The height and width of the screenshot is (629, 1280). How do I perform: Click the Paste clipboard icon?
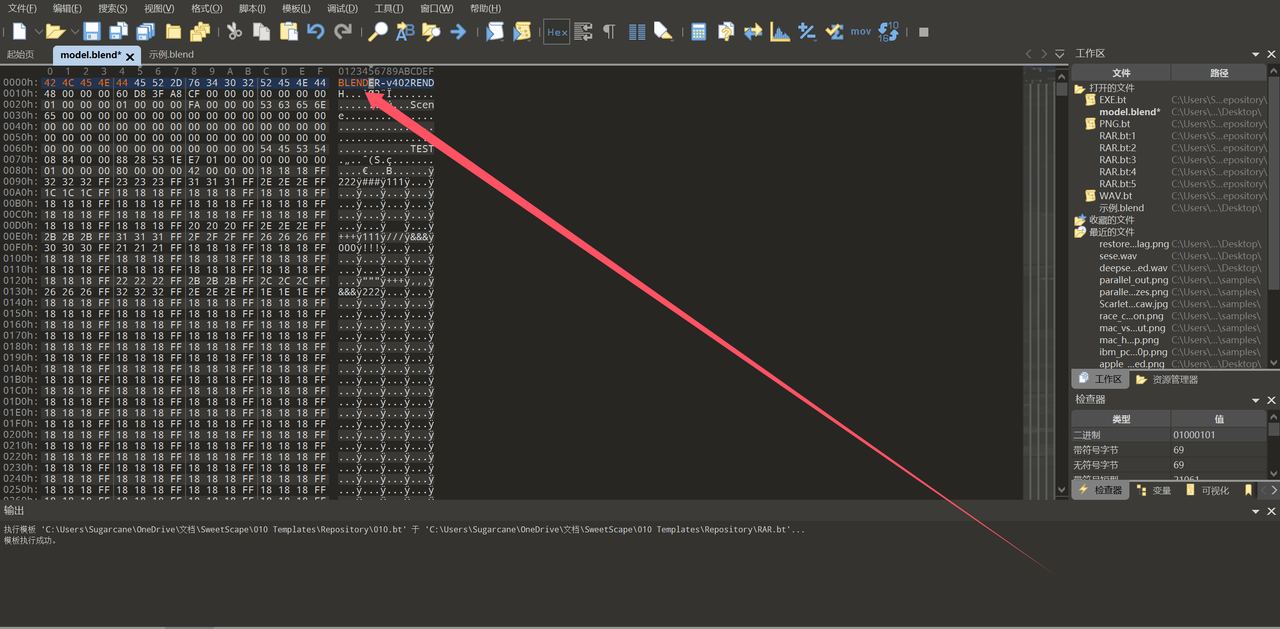[x=288, y=32]
